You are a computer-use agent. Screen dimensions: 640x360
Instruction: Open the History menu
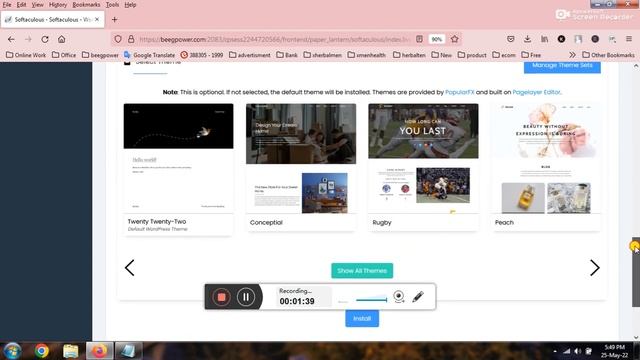(58, 5)
